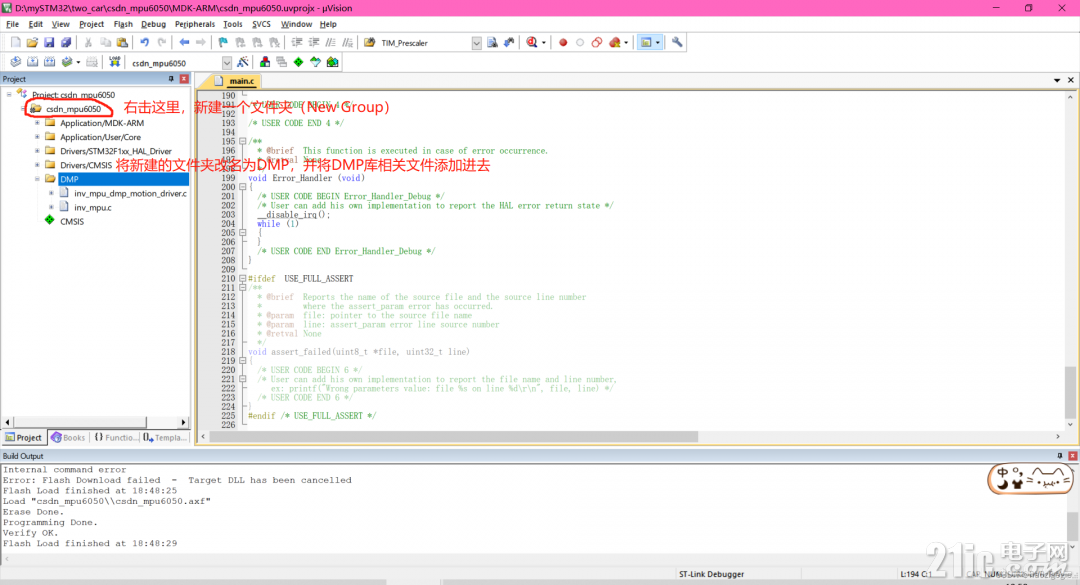This screenshot has height=585, width=1080.
Task: Select the DMP group in tree
Action: point(69,179)
